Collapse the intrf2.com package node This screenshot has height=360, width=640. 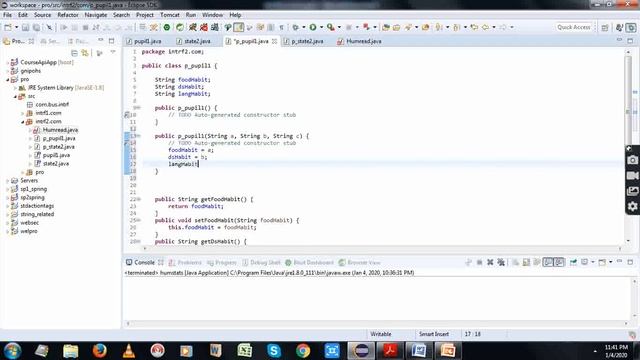pyautogui.click(x=22, y=122)
